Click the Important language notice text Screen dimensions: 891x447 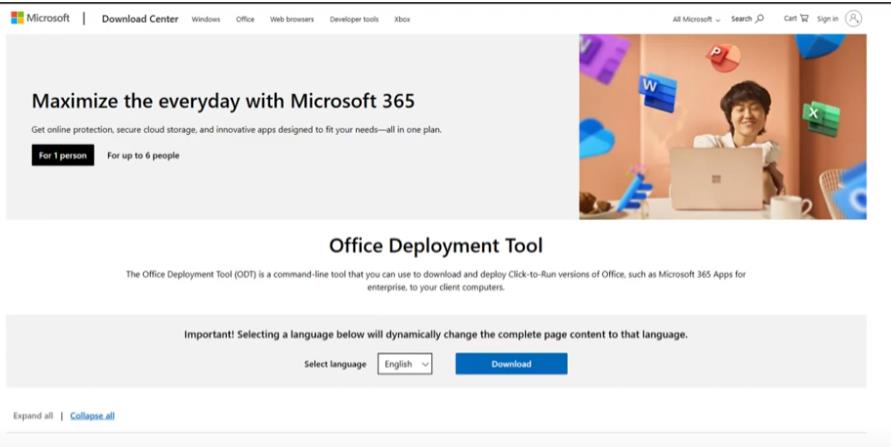pyautogui.click(x=436, y=335)
